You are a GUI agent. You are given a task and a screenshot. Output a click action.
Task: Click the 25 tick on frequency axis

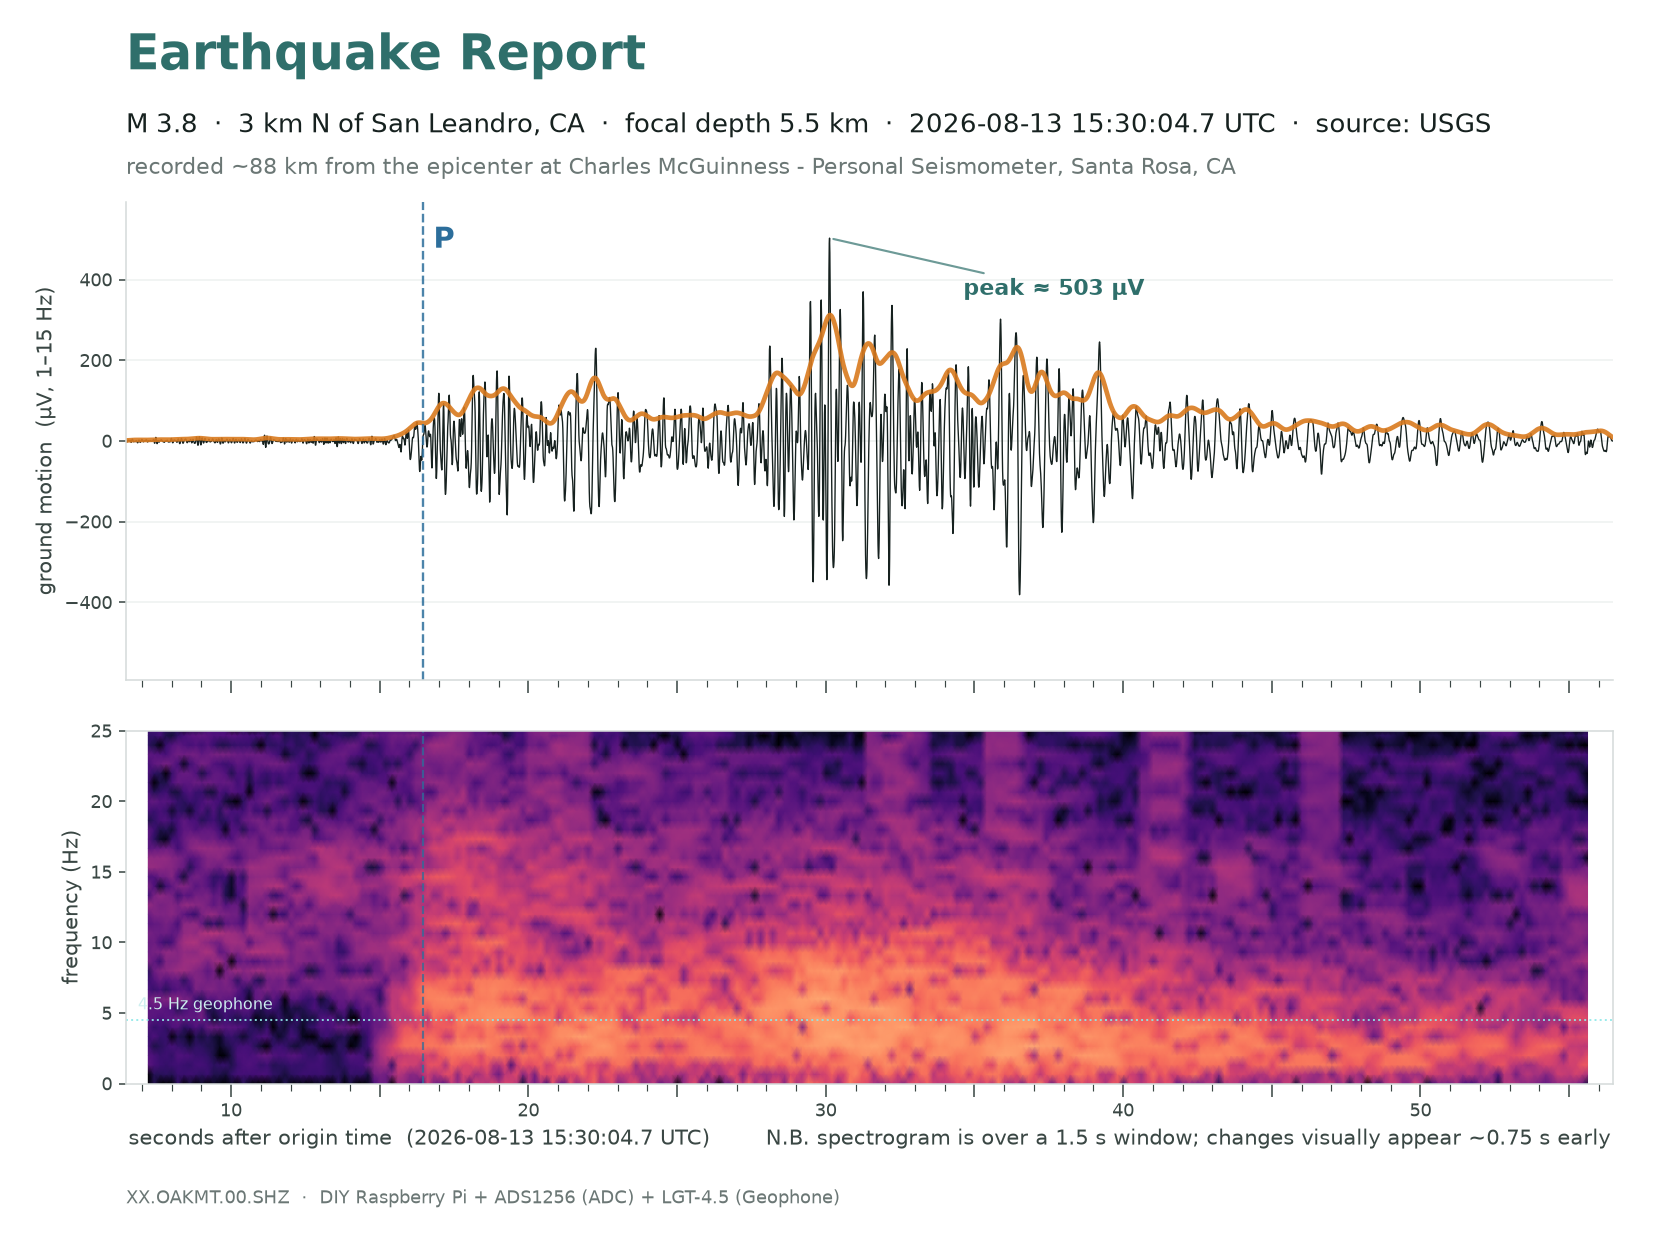coord(103,732)
